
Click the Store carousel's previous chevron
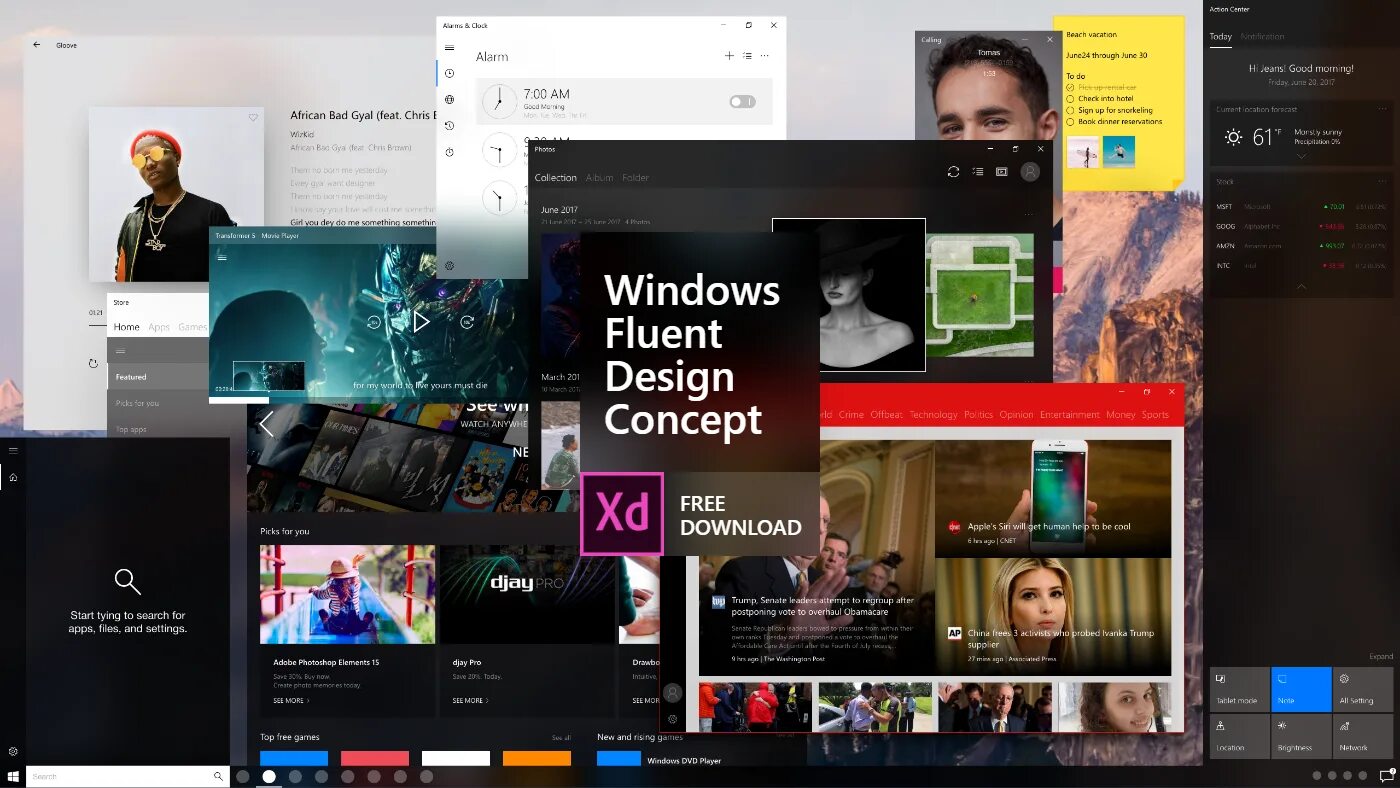click(266, 424)
